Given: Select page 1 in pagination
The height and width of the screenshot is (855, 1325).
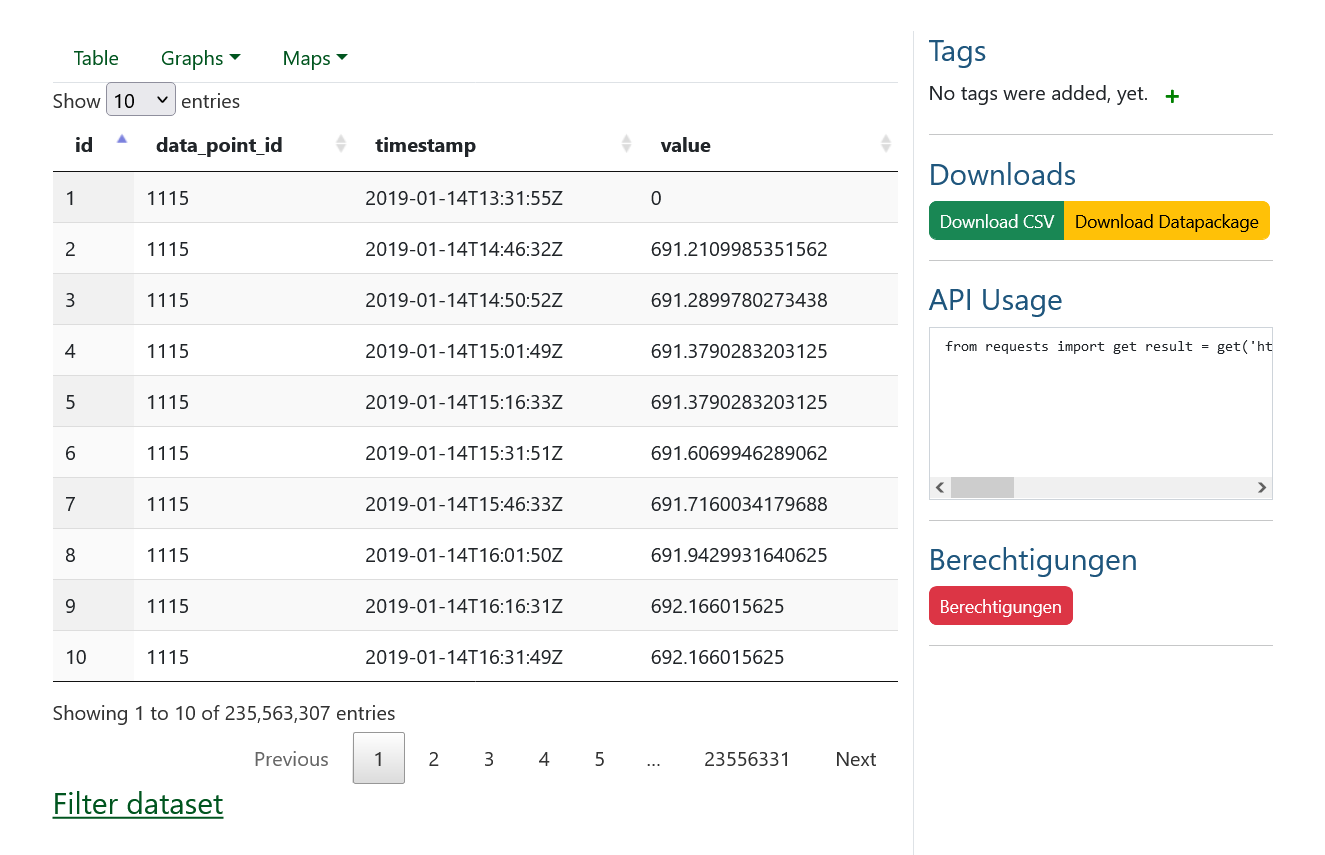Looking at the screenshot, I should (x=379, y=758).
